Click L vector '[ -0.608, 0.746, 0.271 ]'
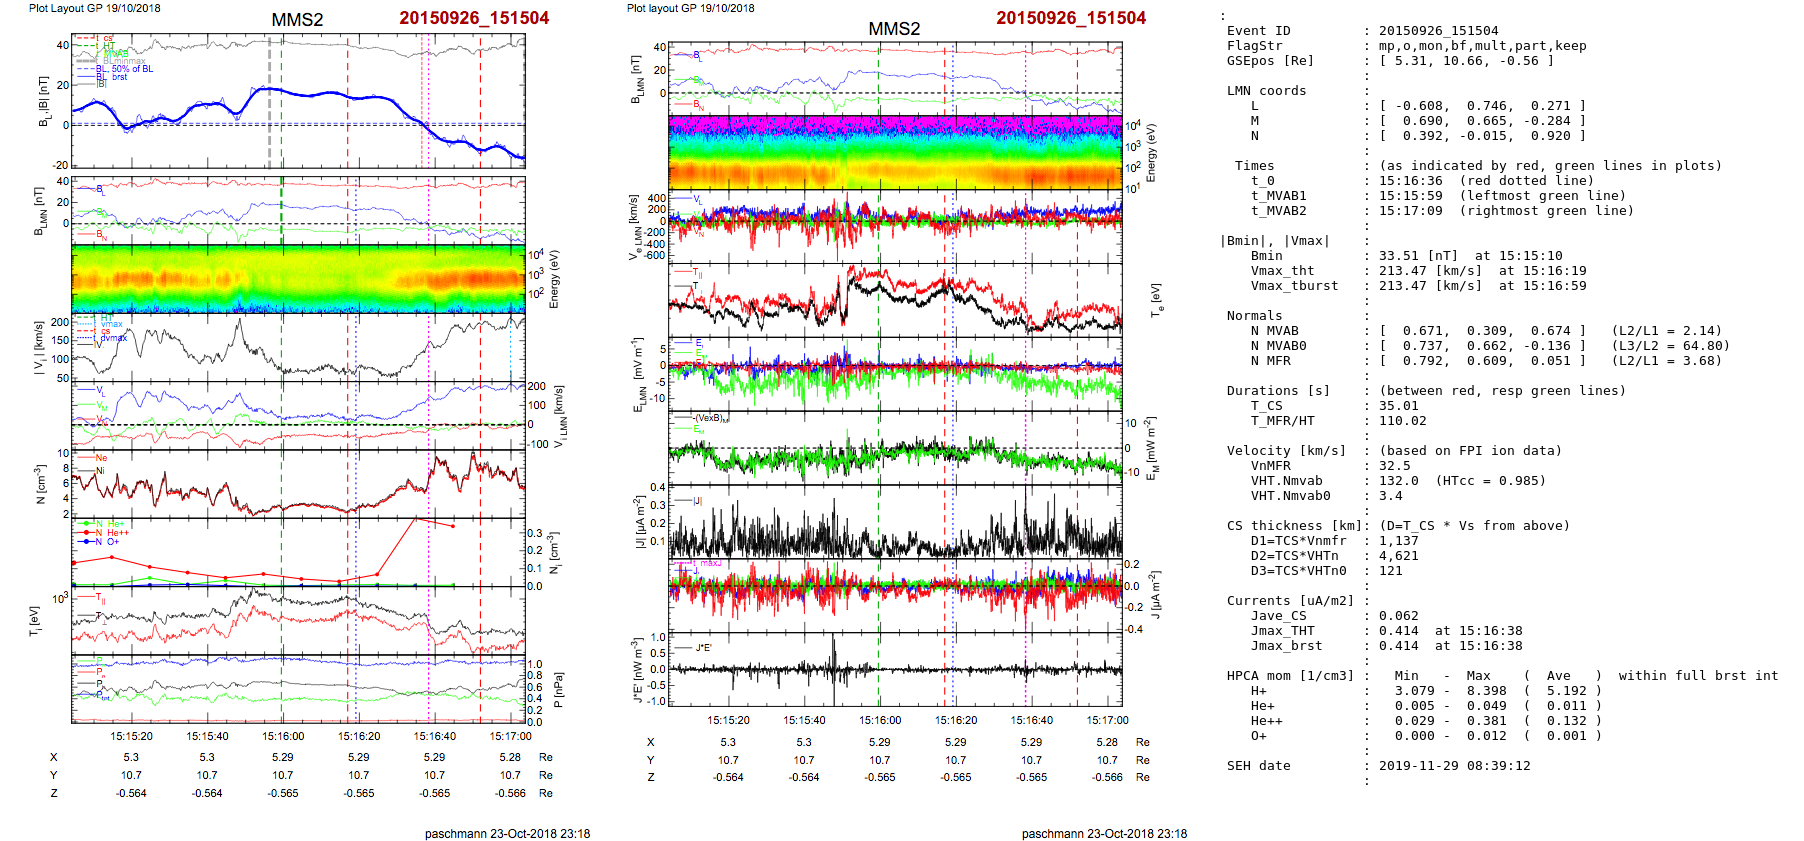 (x=1483, y=106)
